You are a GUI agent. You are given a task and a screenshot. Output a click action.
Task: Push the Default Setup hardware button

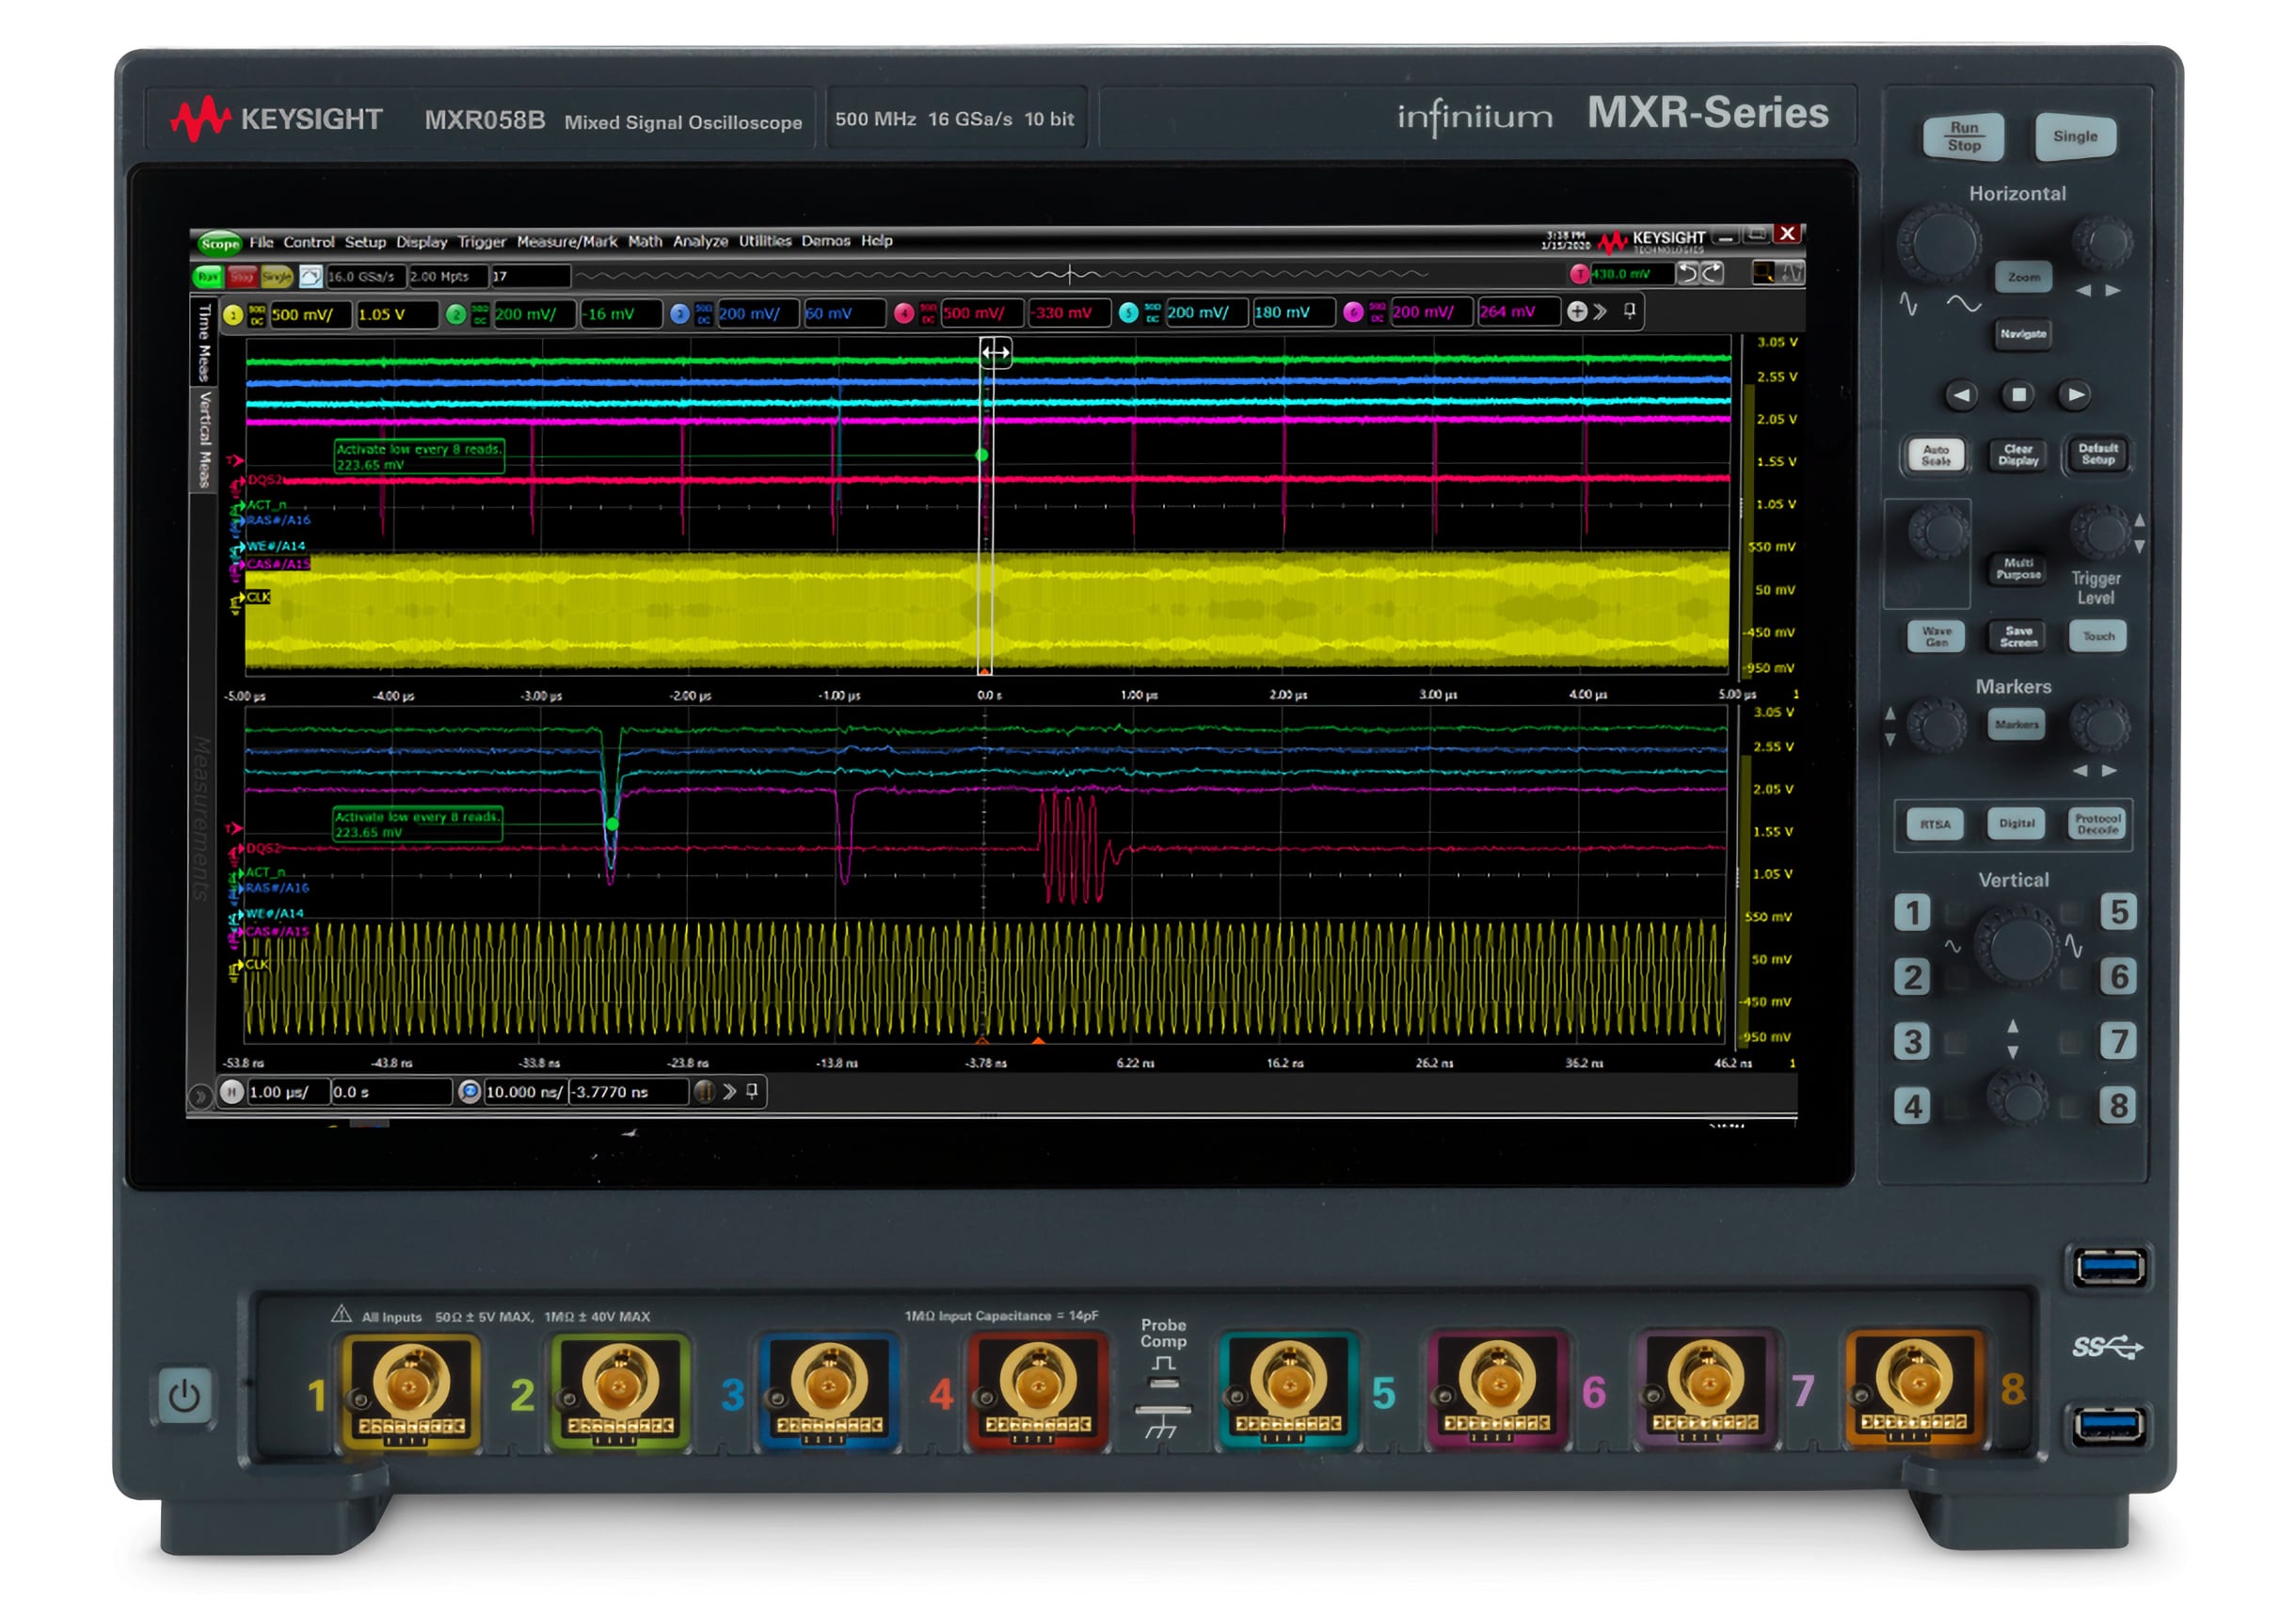pyautogui.click(x=2097, y=454)
